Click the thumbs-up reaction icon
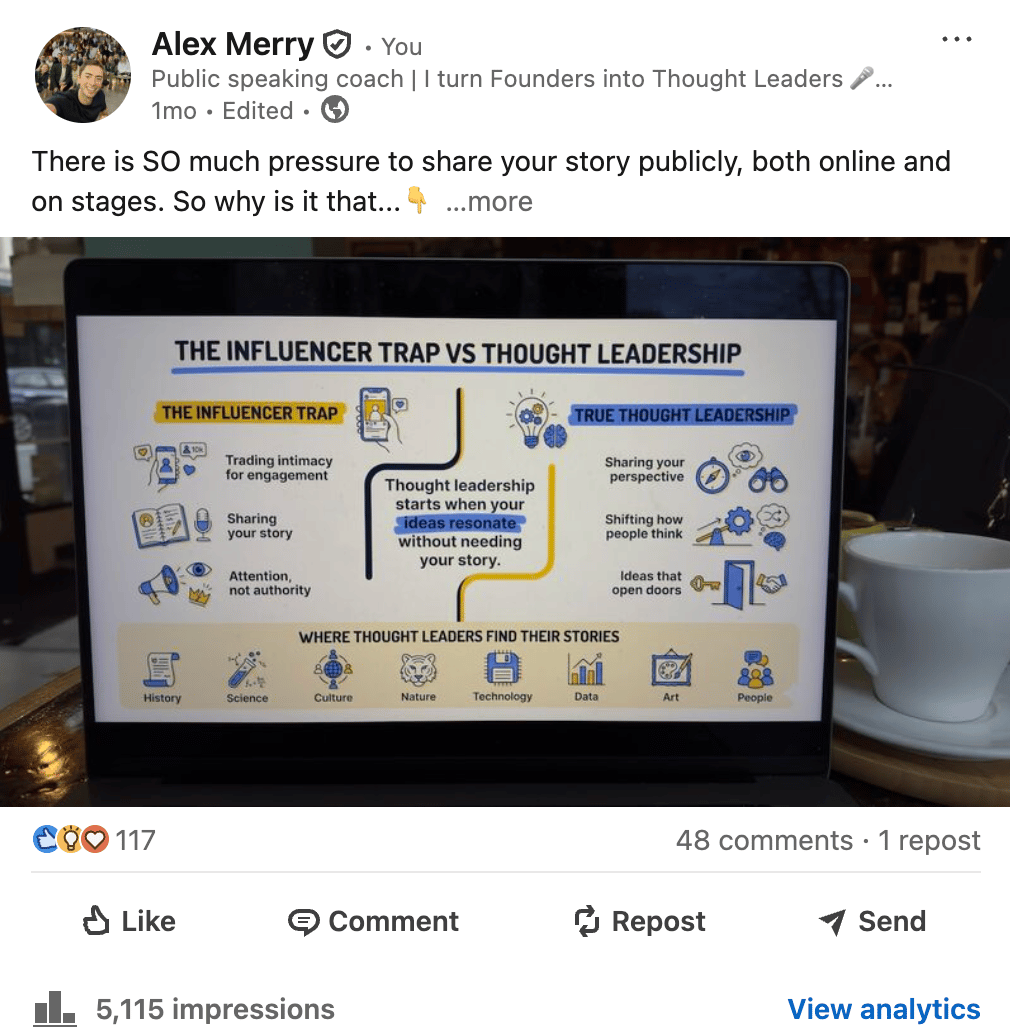 pos(45,839)
